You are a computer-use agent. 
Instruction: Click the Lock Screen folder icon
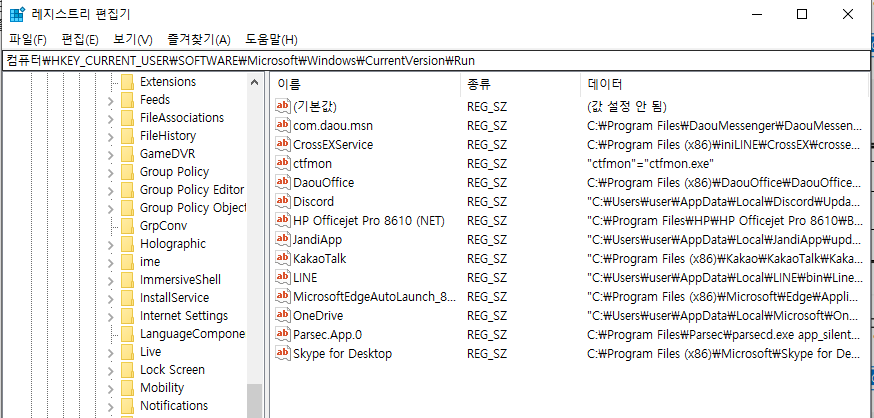128,370
